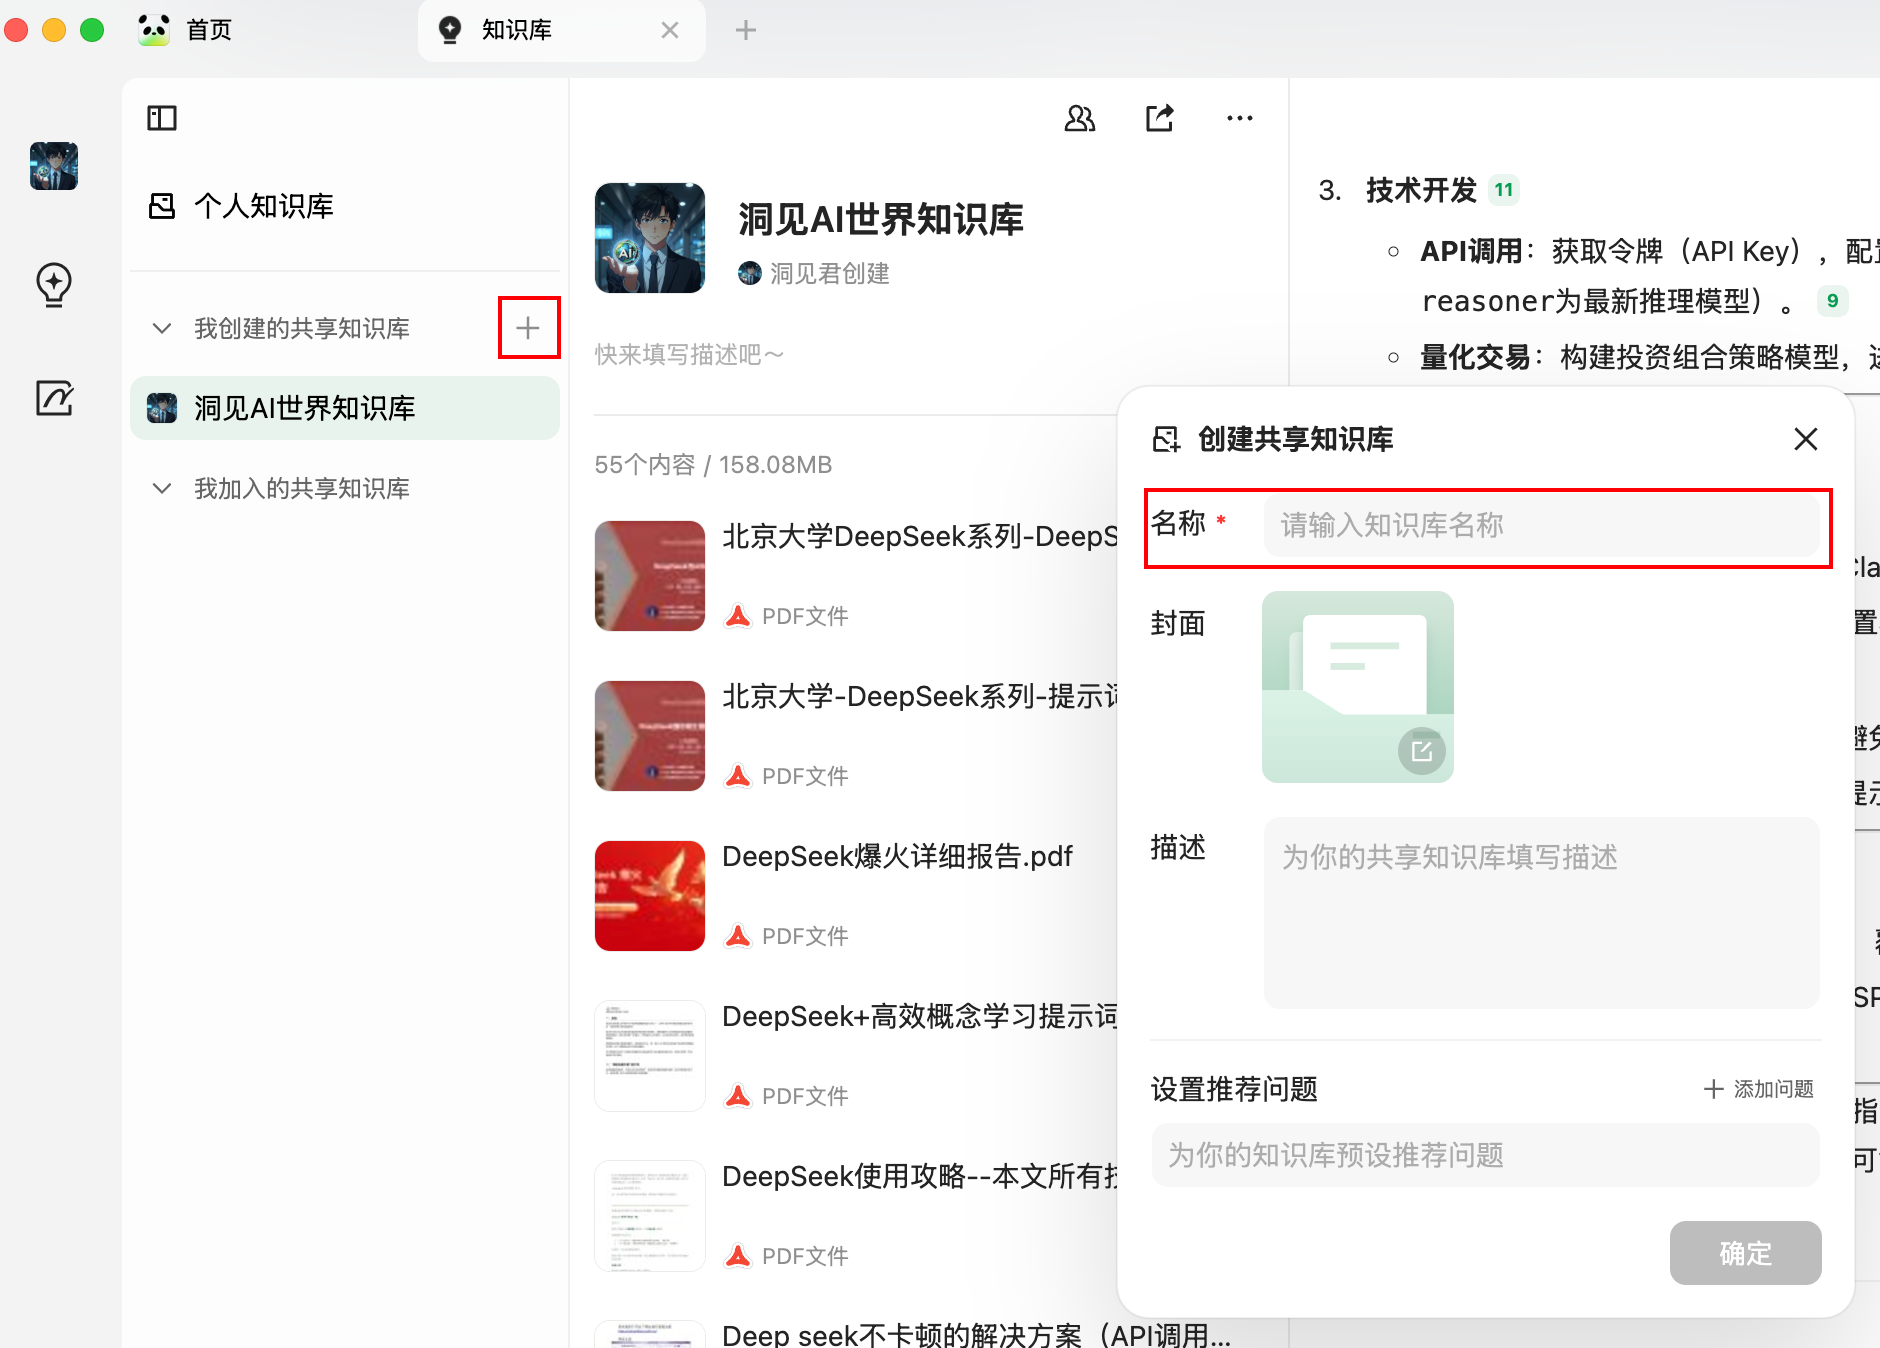Viewport: 1880px width, 1348px height.
Task: Collapse the 我创建的共享知识库 section
Action: tap(162, 328)
